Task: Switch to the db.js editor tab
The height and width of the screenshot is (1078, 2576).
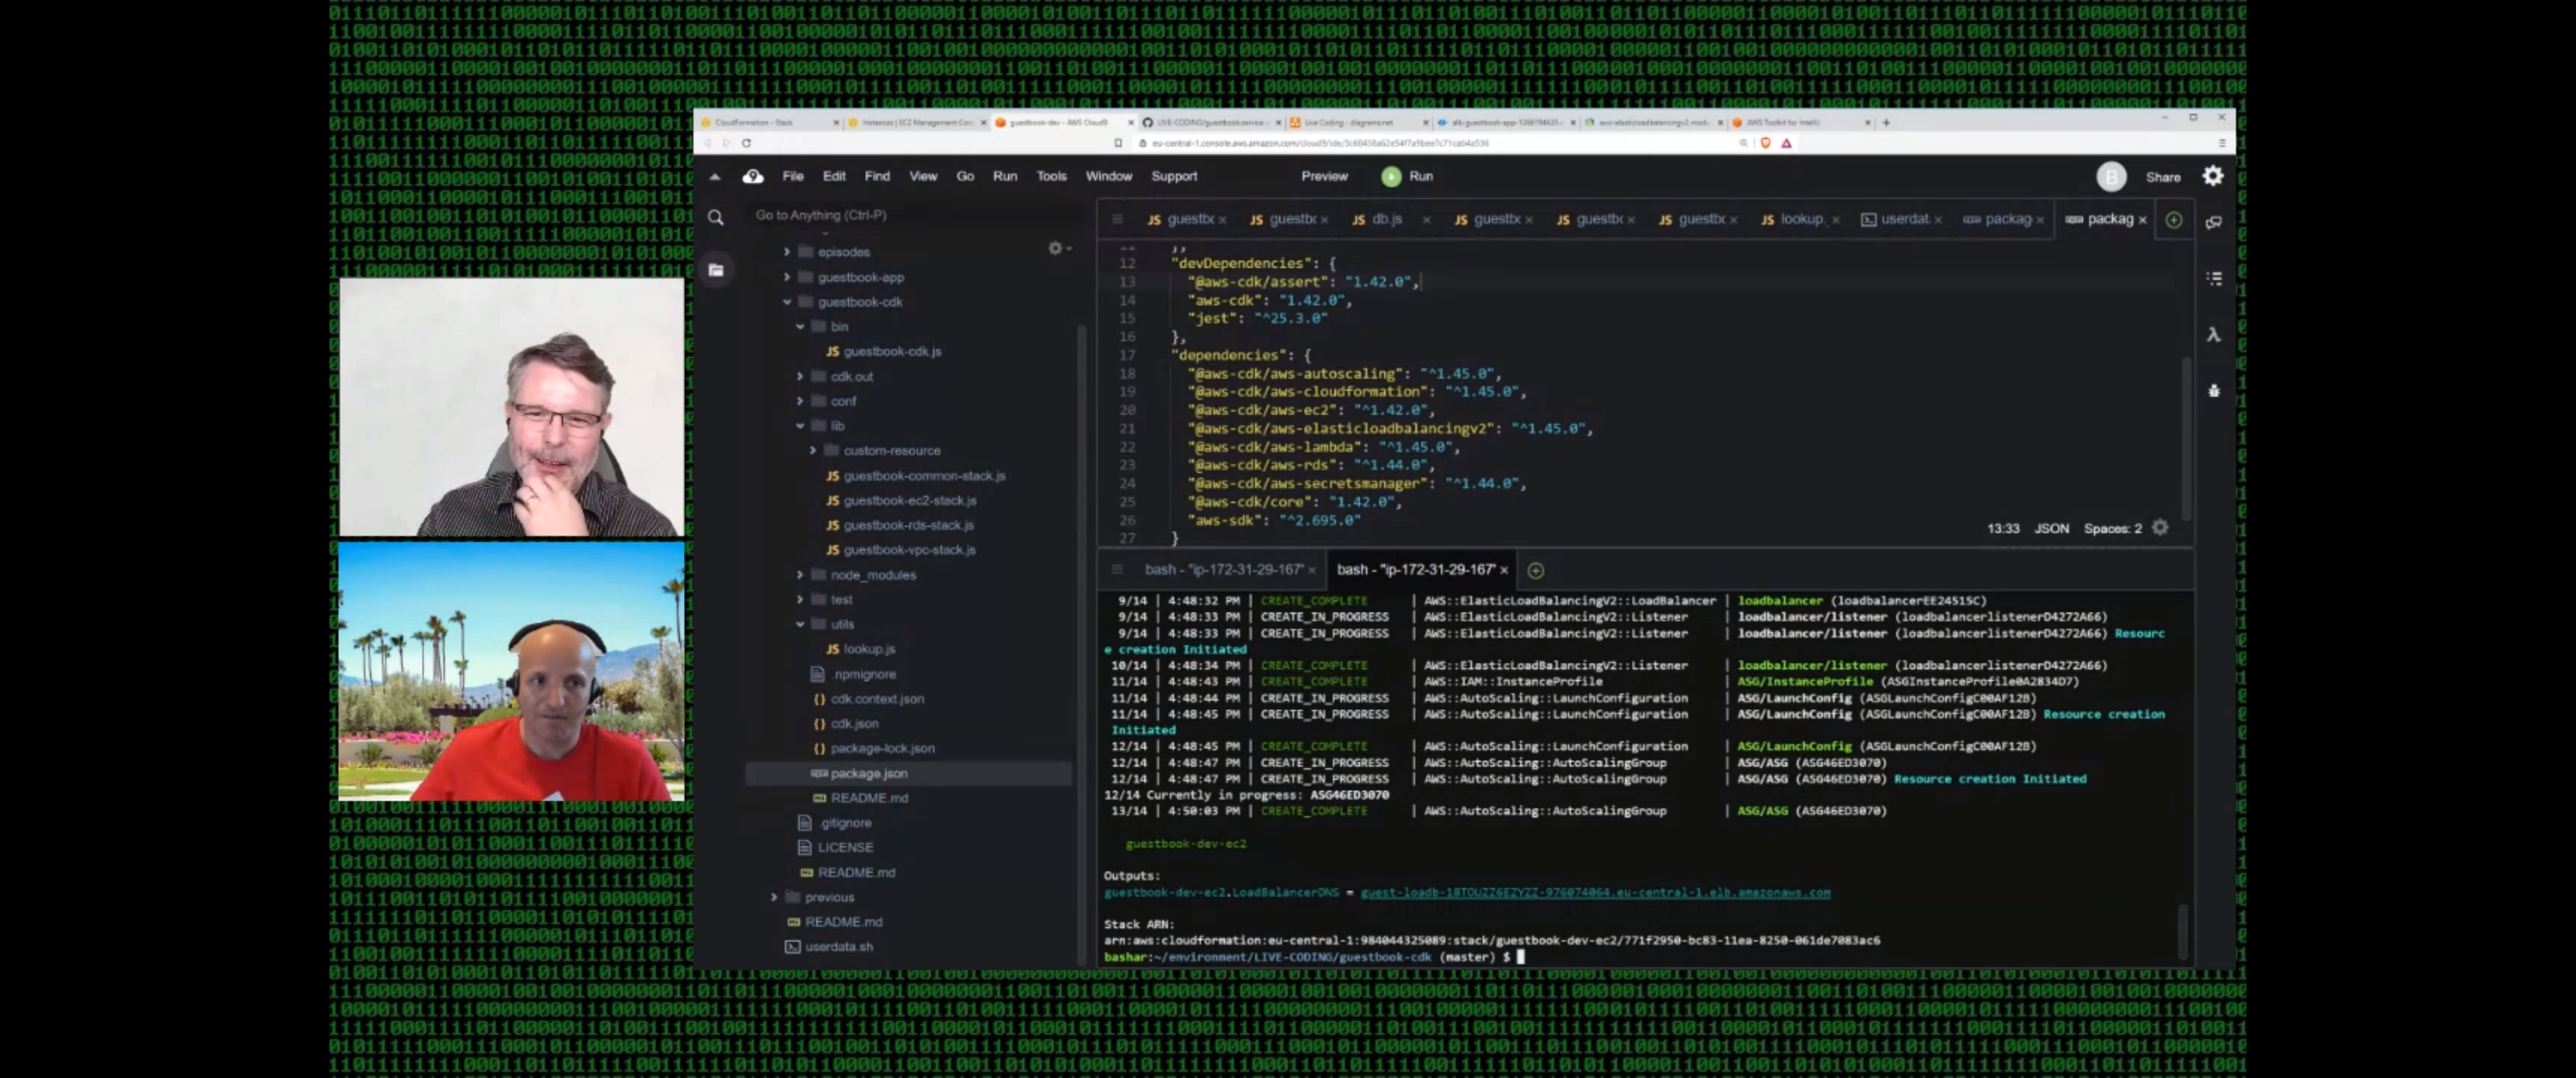Action: (x=1385, y=219)
